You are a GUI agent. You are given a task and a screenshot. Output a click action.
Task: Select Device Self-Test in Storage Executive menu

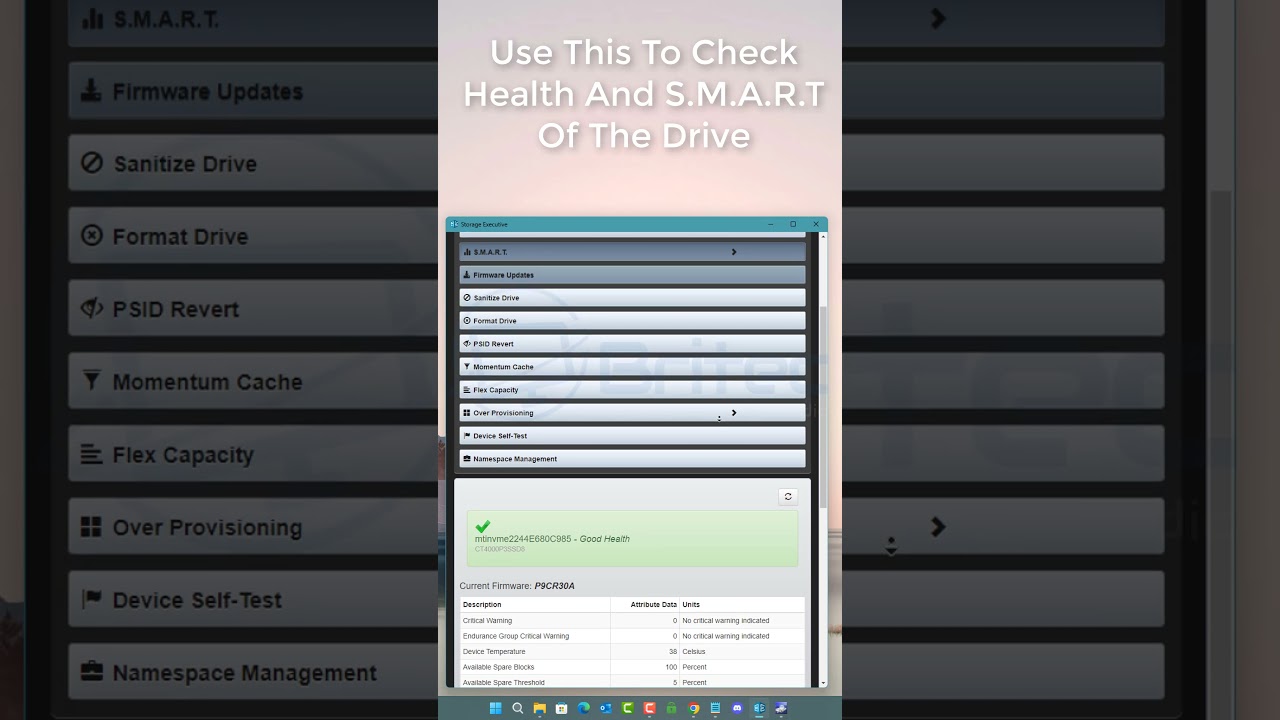[x=632, y=436]
